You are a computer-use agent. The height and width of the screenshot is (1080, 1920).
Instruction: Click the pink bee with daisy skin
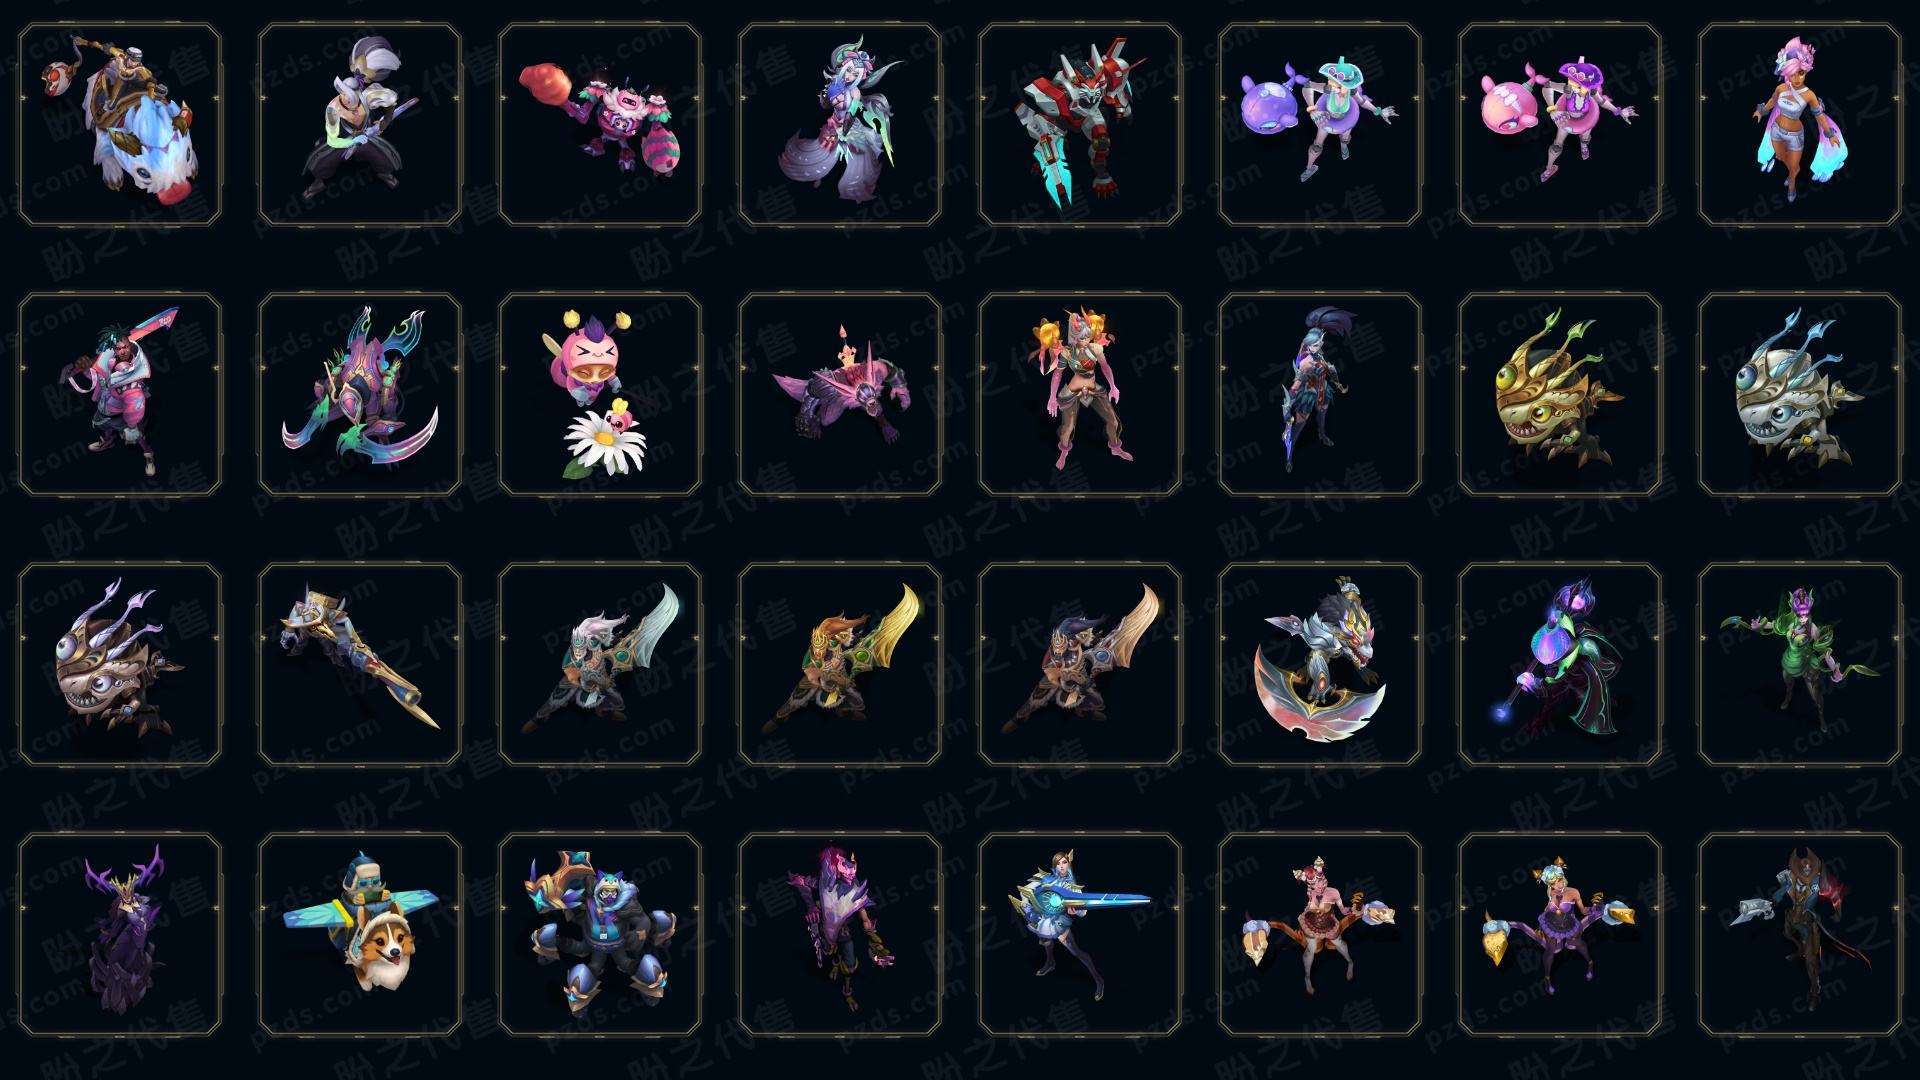(600, 394)
